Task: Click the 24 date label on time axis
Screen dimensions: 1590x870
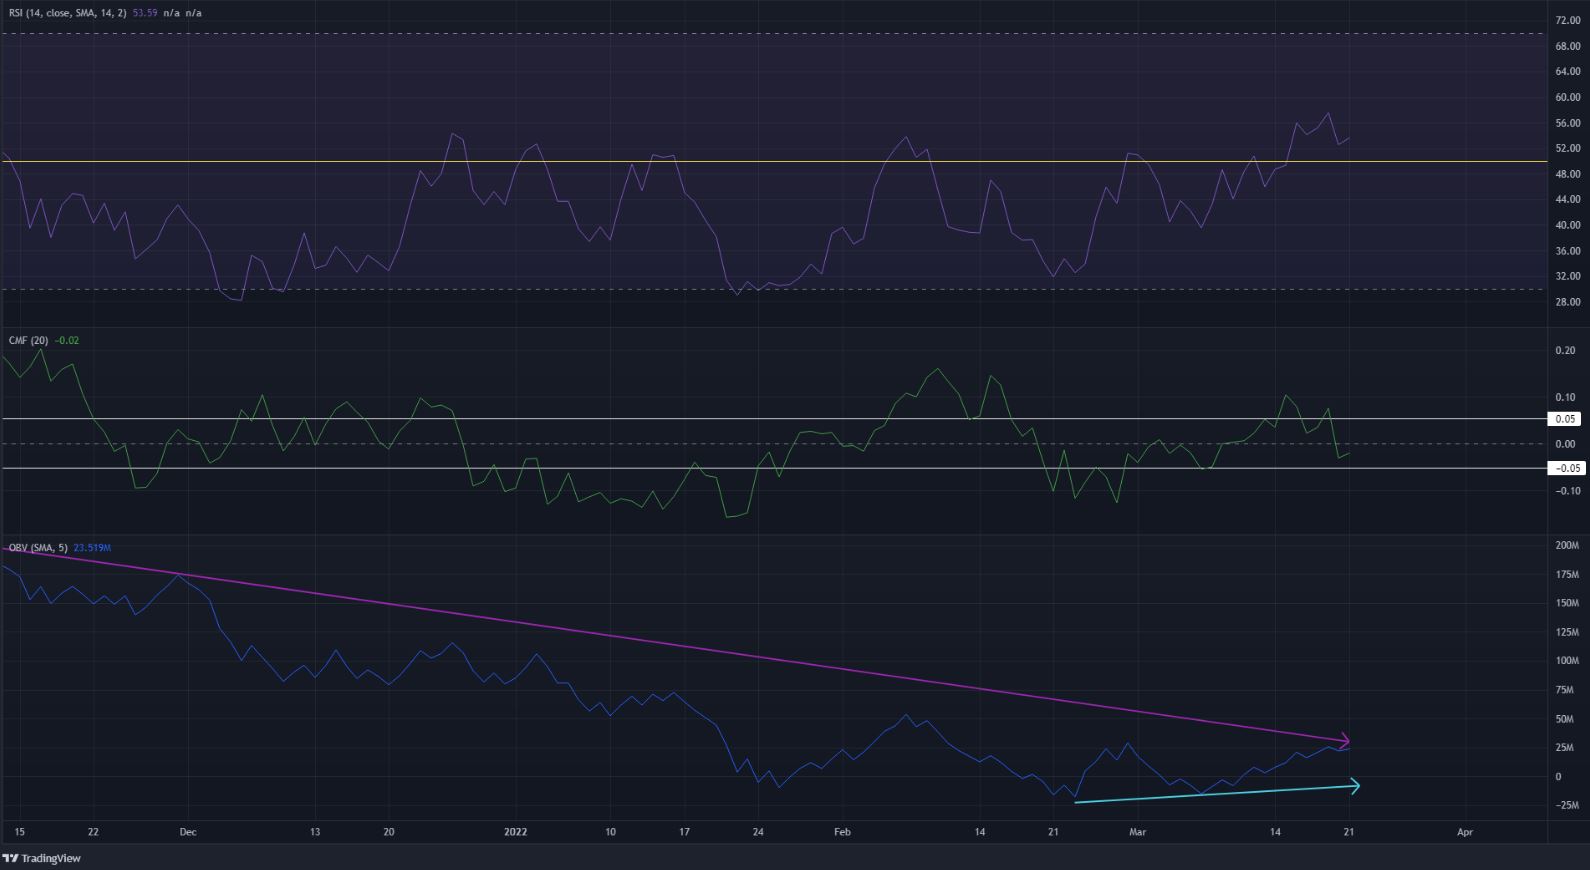Action: (758, 831)
